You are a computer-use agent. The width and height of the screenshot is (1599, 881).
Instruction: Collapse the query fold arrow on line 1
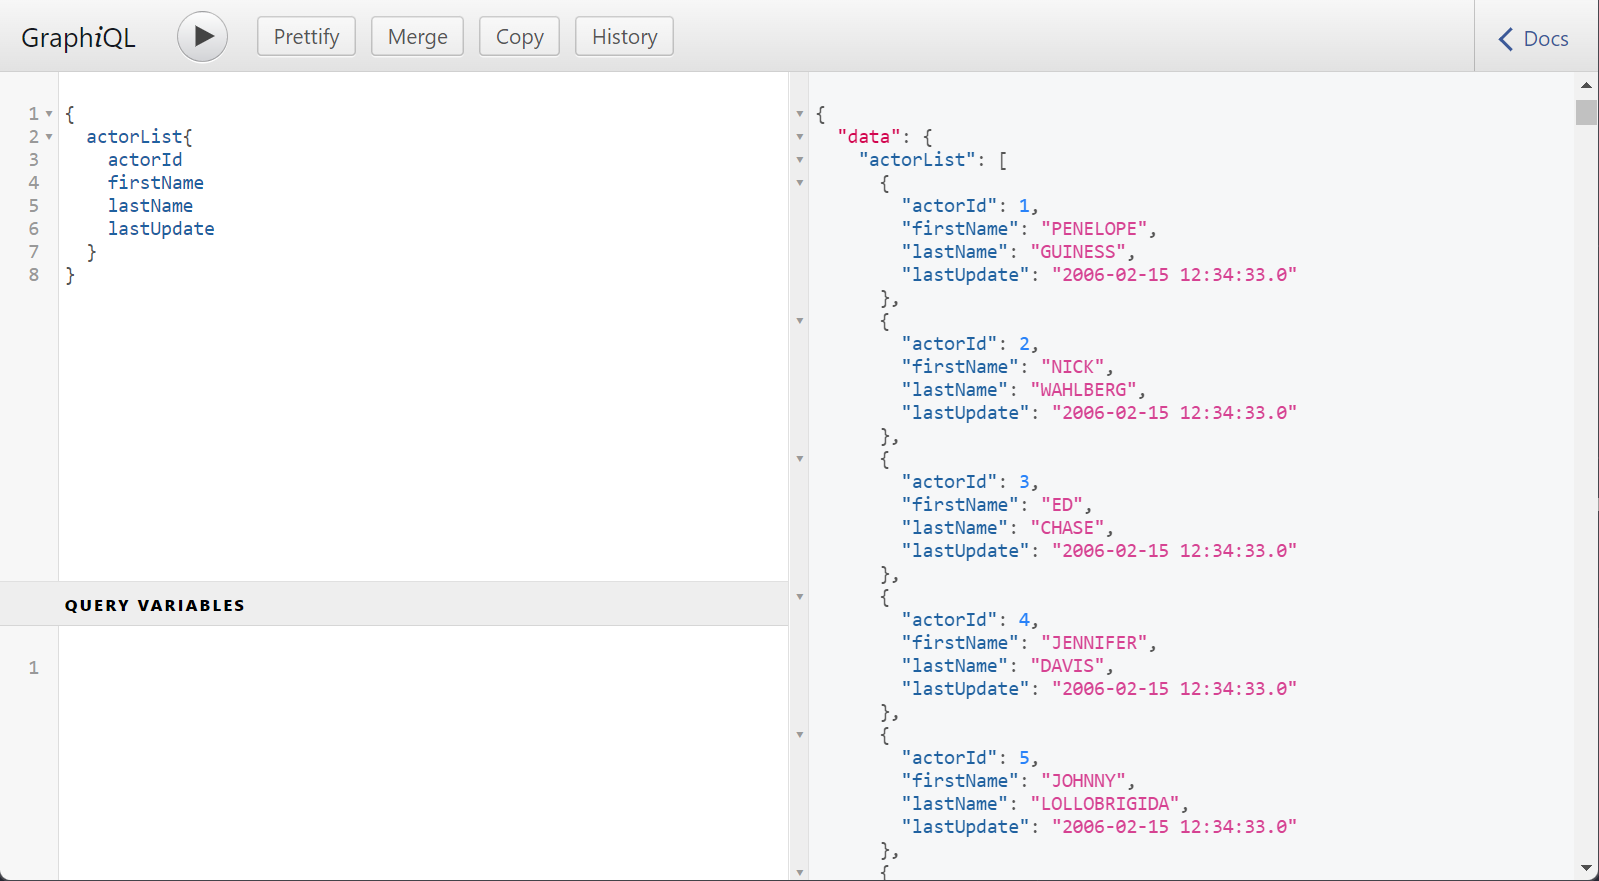pyautogui.click(x=49, y=114)
